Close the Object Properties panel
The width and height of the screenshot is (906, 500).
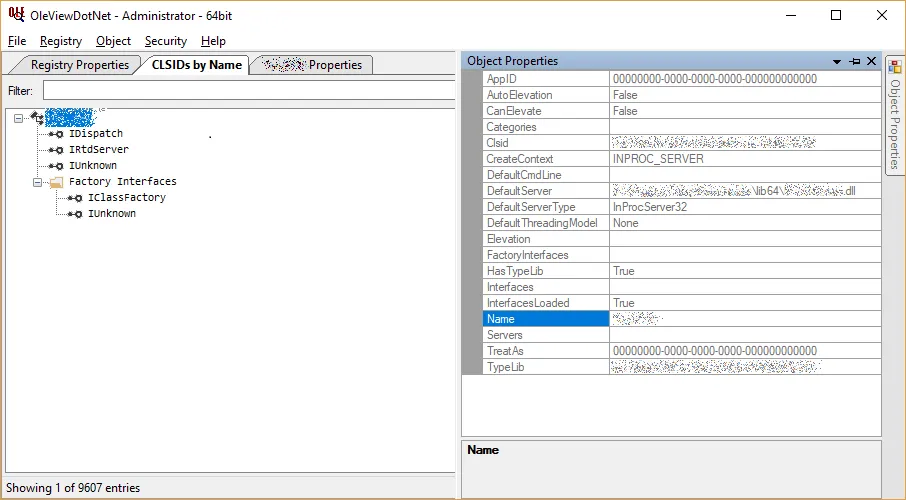[x=871, y=61]
